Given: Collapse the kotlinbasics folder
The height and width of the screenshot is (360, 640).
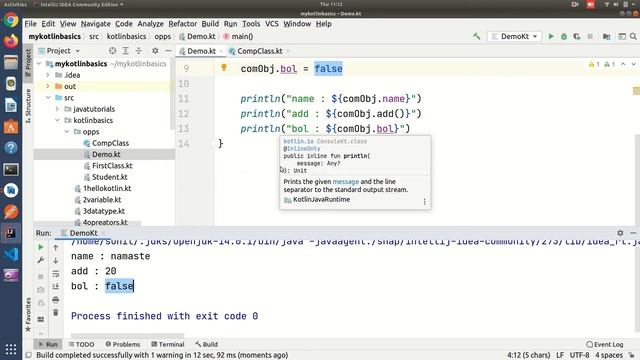Looking at the screenshot, I should pyautogui.click(x=57, y=120).
